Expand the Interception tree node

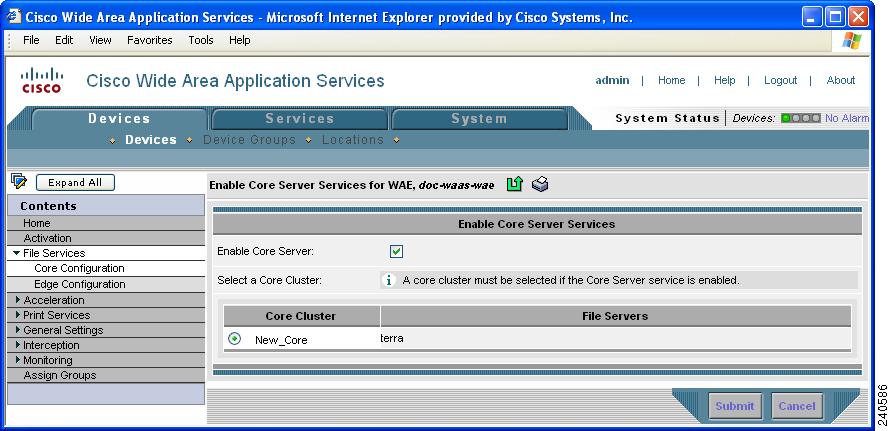pyautogui.click(x=18, y=345)
